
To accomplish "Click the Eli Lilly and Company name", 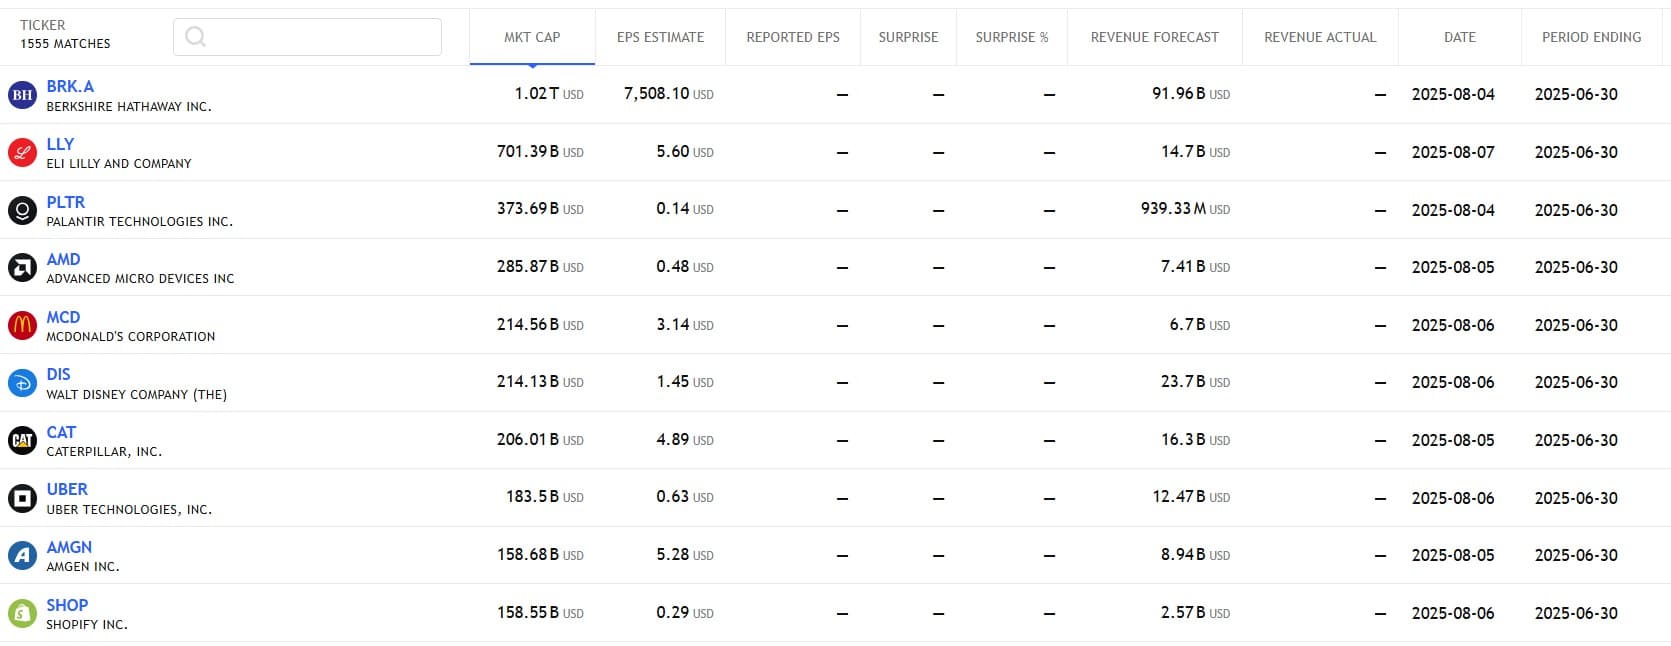I will [x=119, y=164].
